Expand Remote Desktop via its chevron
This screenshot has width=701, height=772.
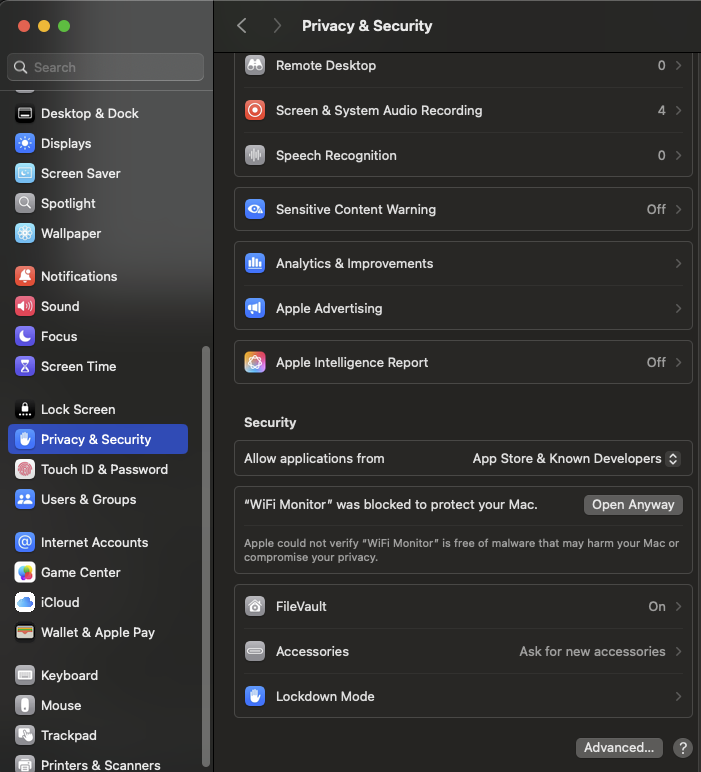[x=678, y=65]
